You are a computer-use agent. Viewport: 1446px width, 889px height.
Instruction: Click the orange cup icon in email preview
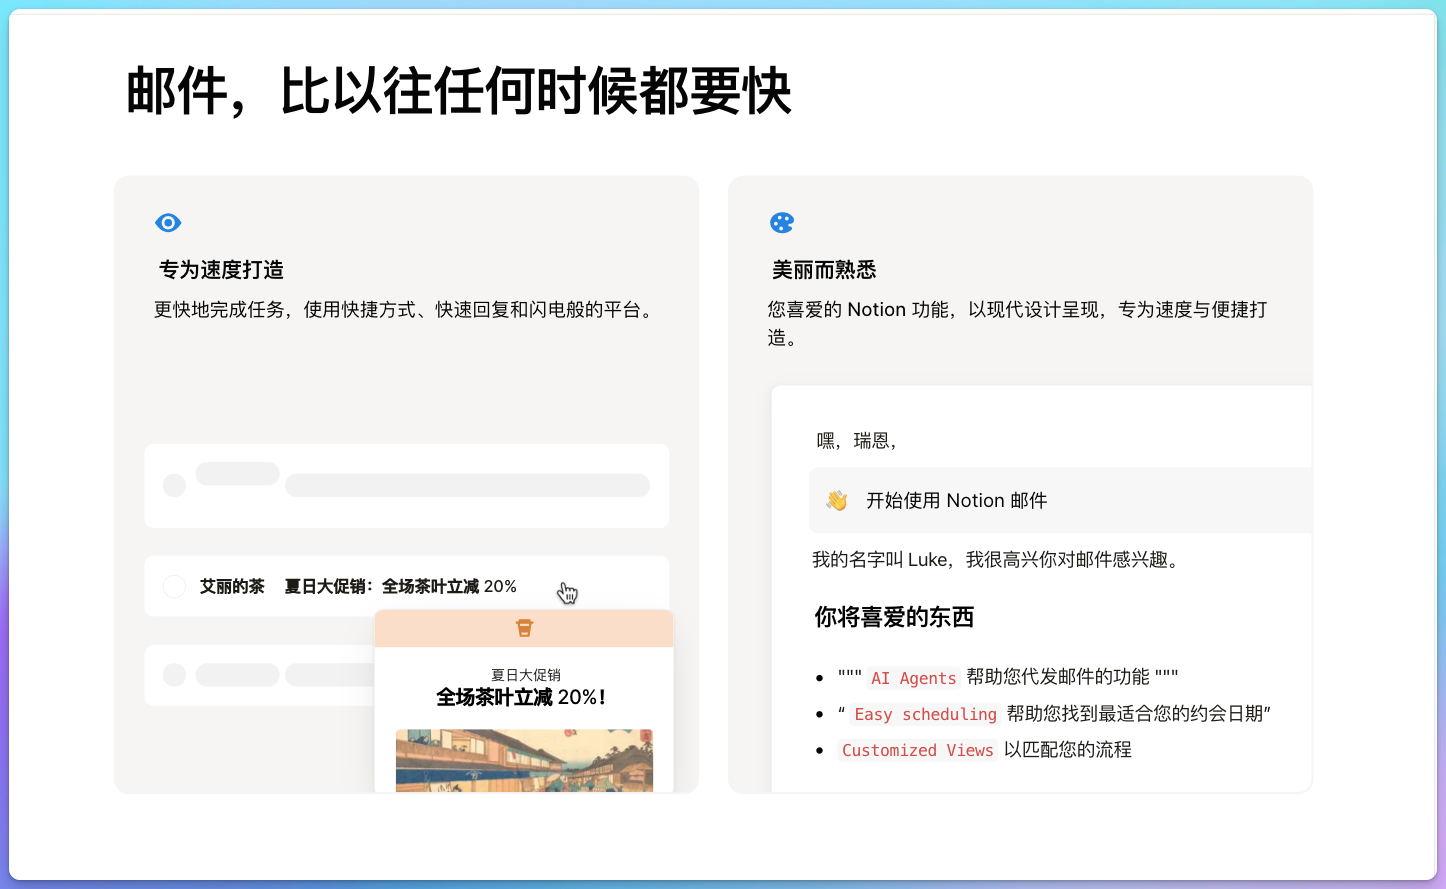click(x=524, y=628)
